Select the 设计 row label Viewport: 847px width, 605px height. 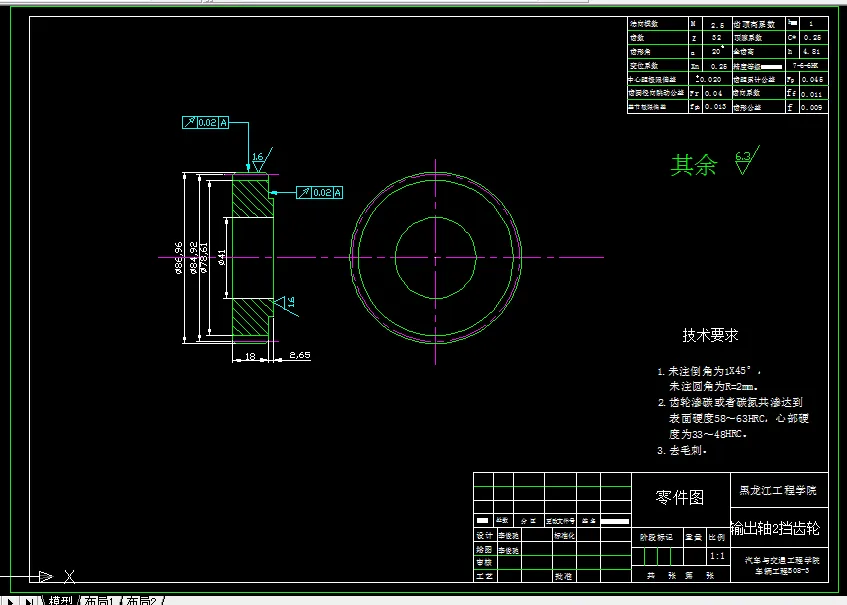pos(484,535)
